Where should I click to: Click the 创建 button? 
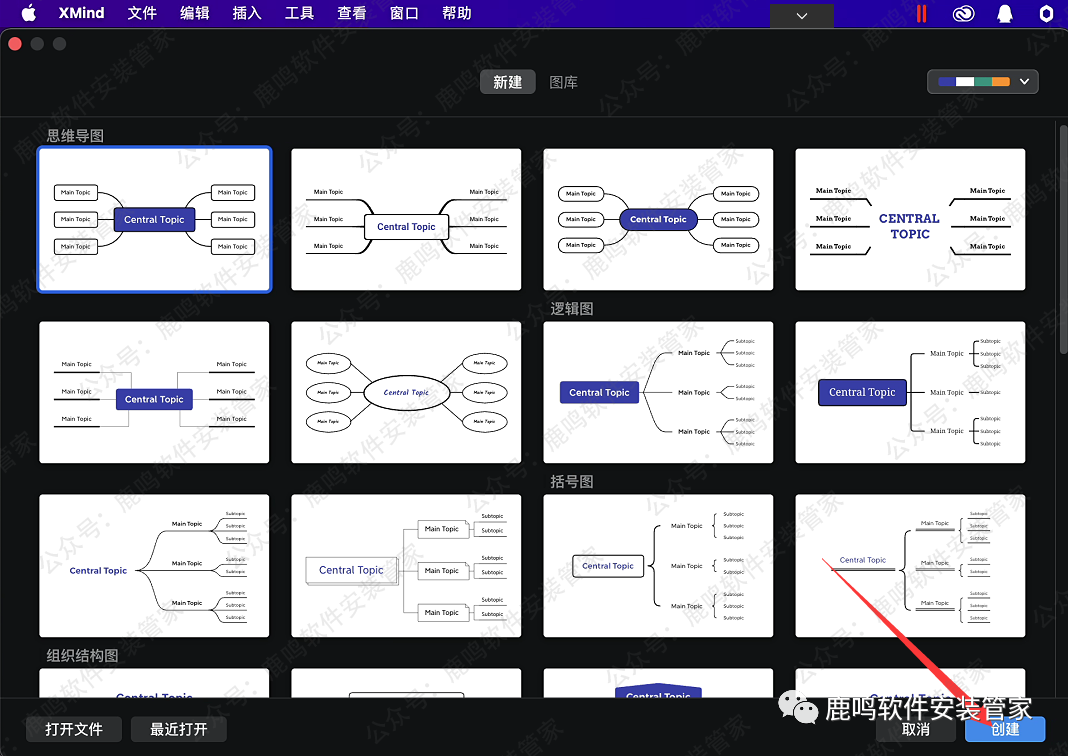coord(1005,729)
